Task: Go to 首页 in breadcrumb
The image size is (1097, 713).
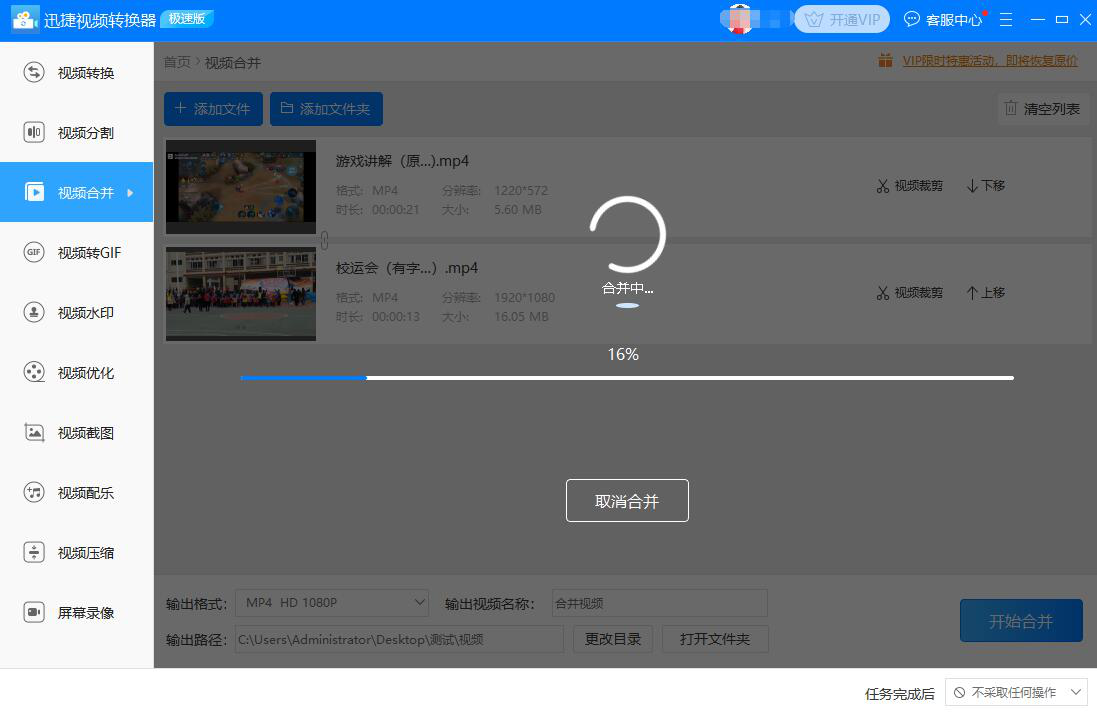Action: tap(177, 62)
